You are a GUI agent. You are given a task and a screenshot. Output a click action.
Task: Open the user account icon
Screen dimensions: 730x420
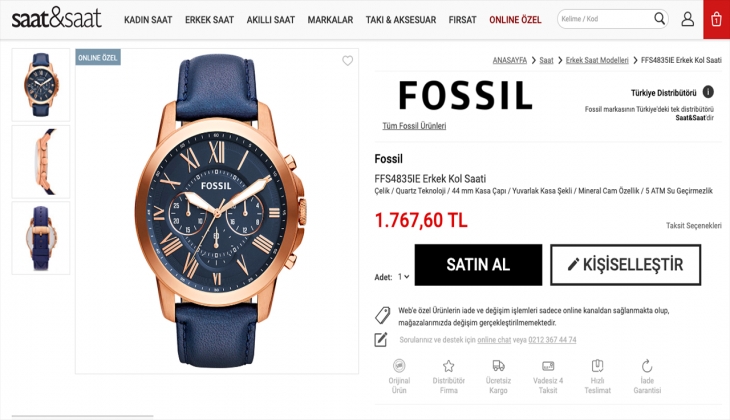tap(688, 19)
